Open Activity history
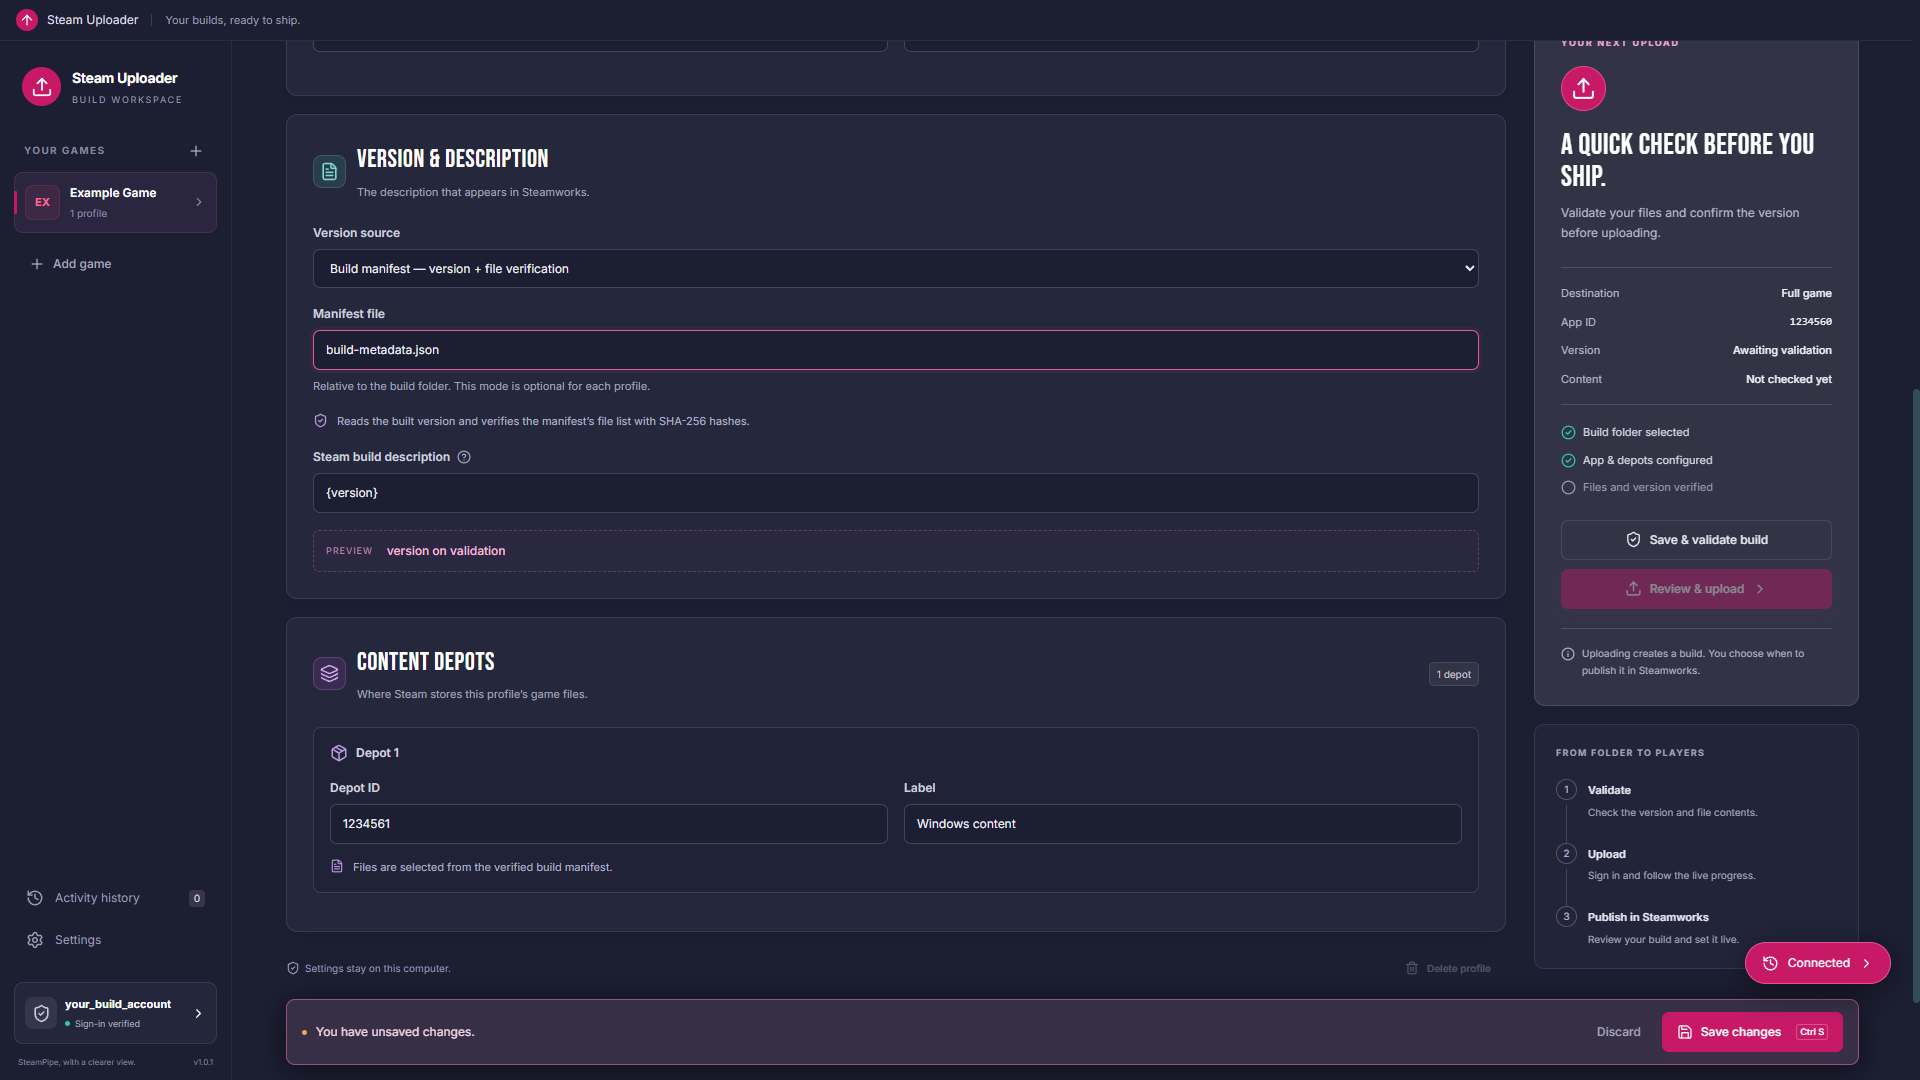 [116, 898]
